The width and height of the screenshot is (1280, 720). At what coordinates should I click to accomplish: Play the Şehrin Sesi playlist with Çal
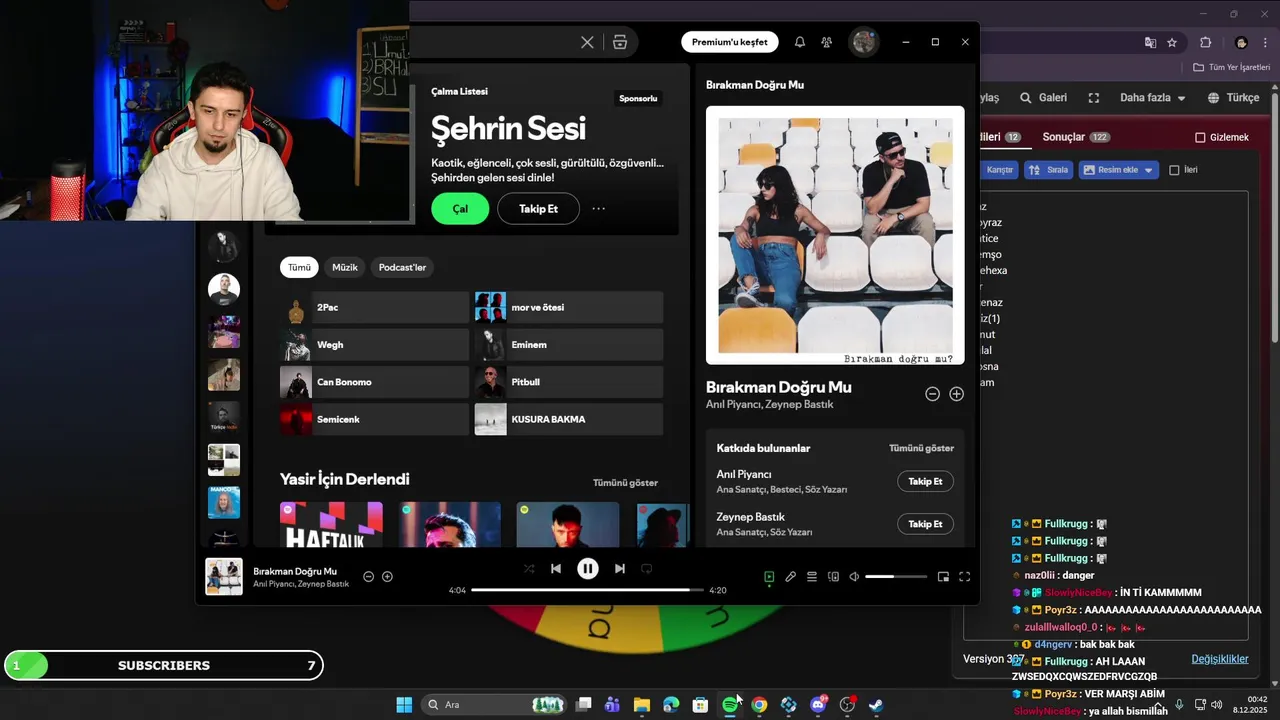[x=460, y=209]
